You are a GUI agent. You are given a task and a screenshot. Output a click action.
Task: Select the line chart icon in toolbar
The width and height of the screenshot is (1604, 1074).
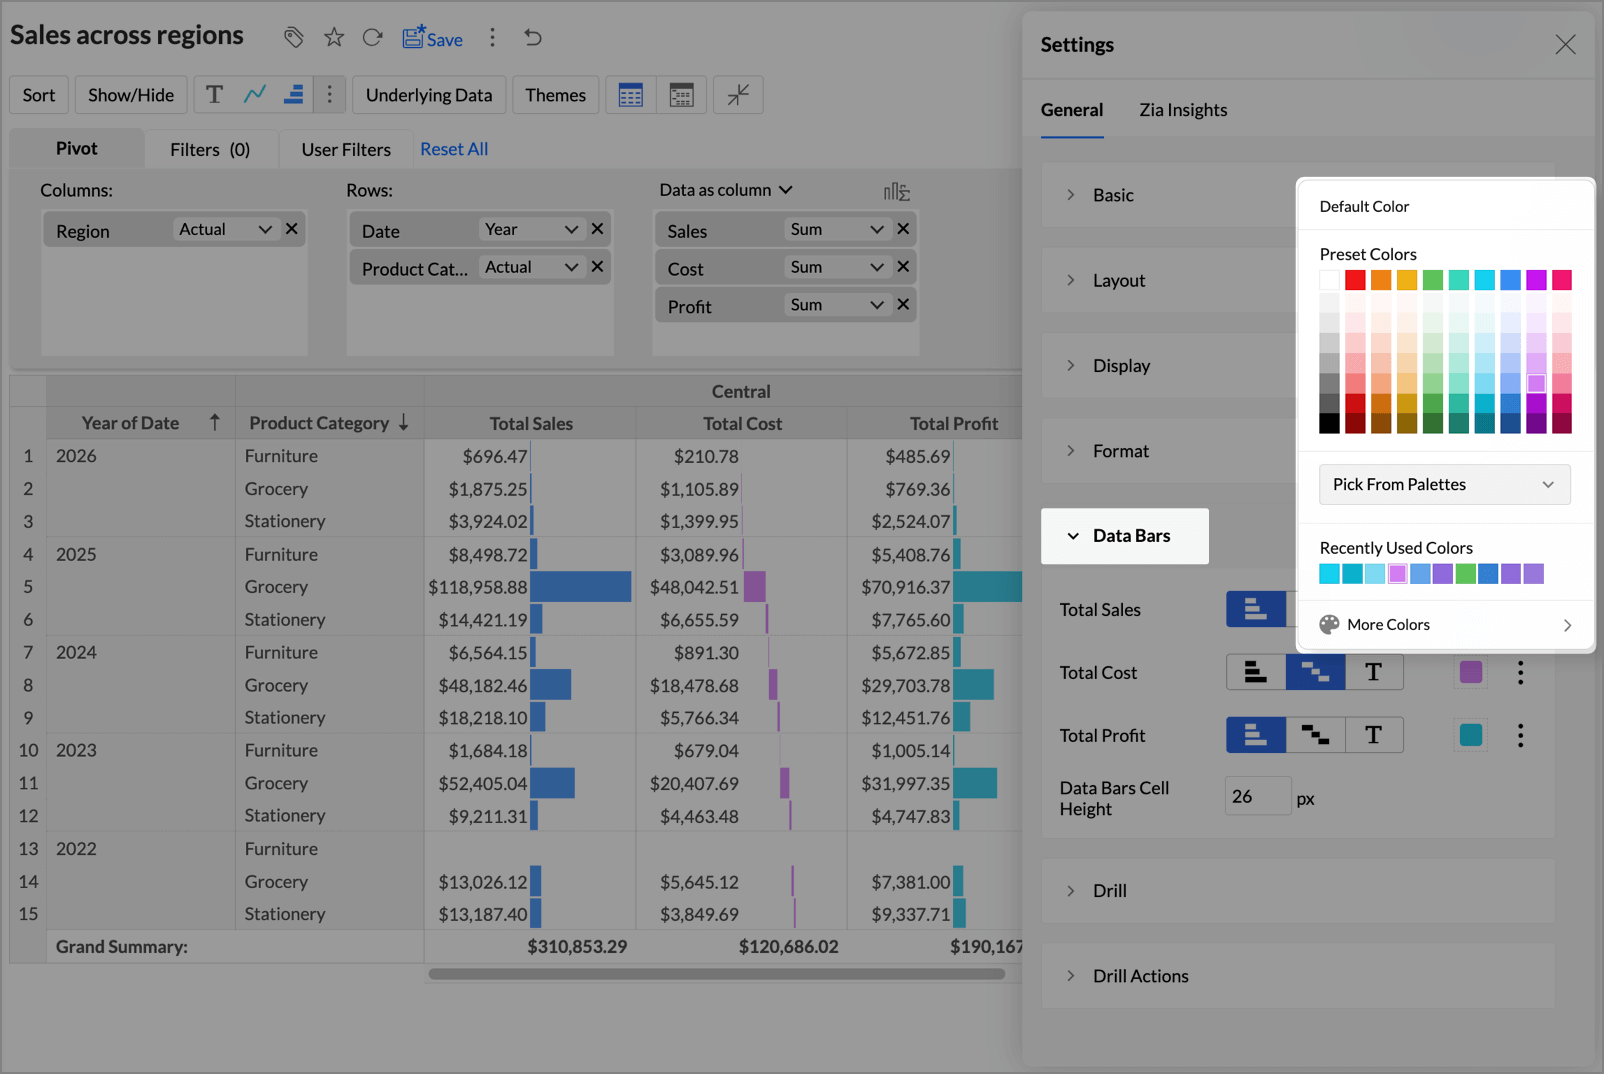[255, 95]
